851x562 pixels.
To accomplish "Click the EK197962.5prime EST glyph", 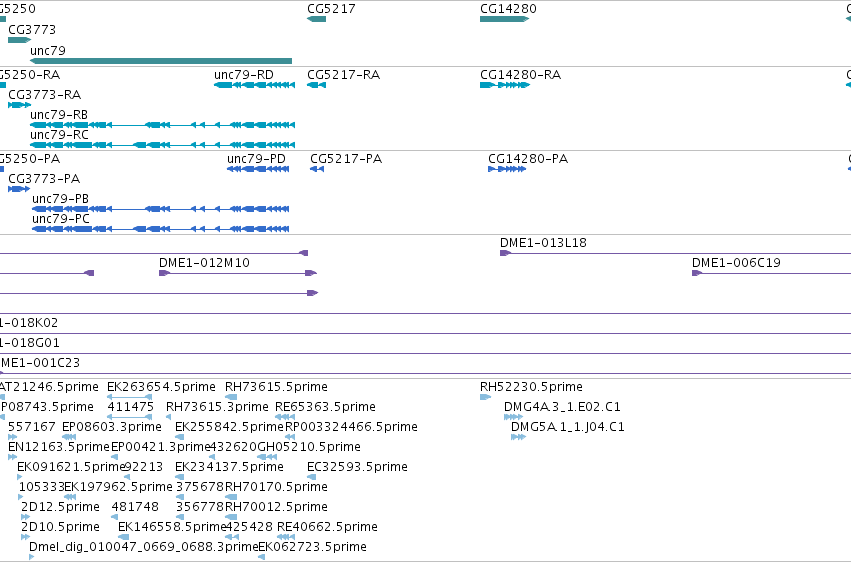I will (71, 497).
